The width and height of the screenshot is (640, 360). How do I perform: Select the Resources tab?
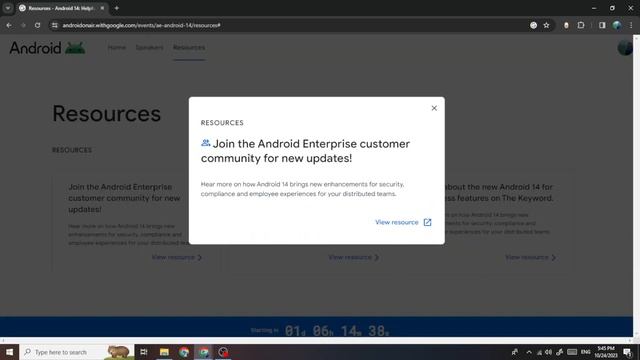[189, 47]
